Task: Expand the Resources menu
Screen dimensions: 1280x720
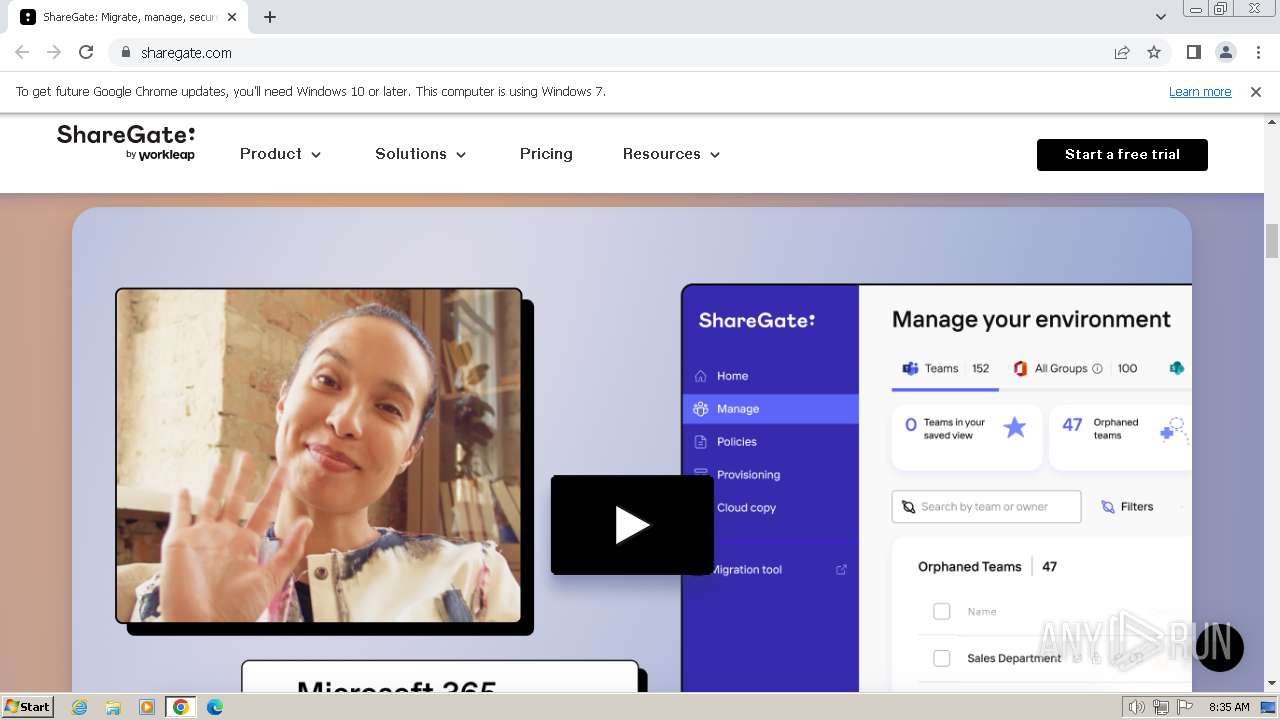Action: (x=672, y=154)
